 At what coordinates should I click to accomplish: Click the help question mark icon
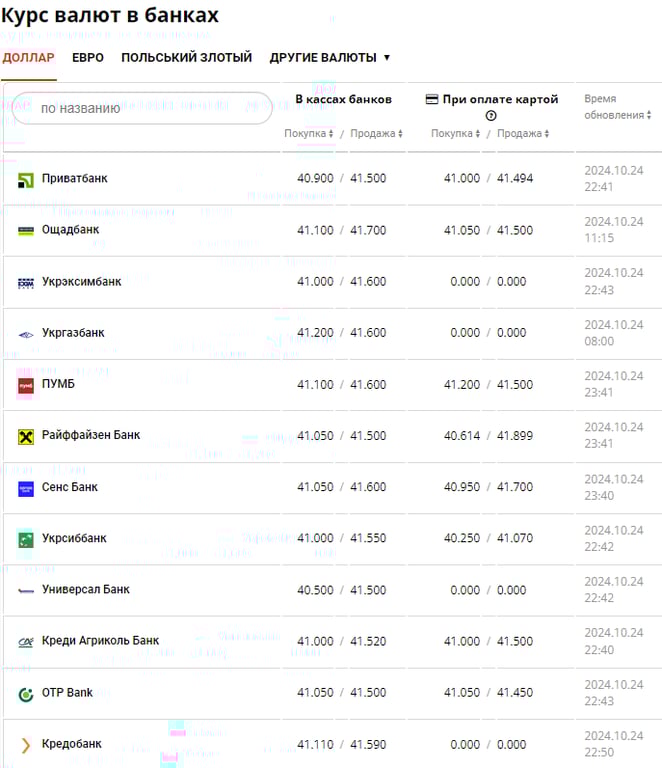tap(491, 116)
